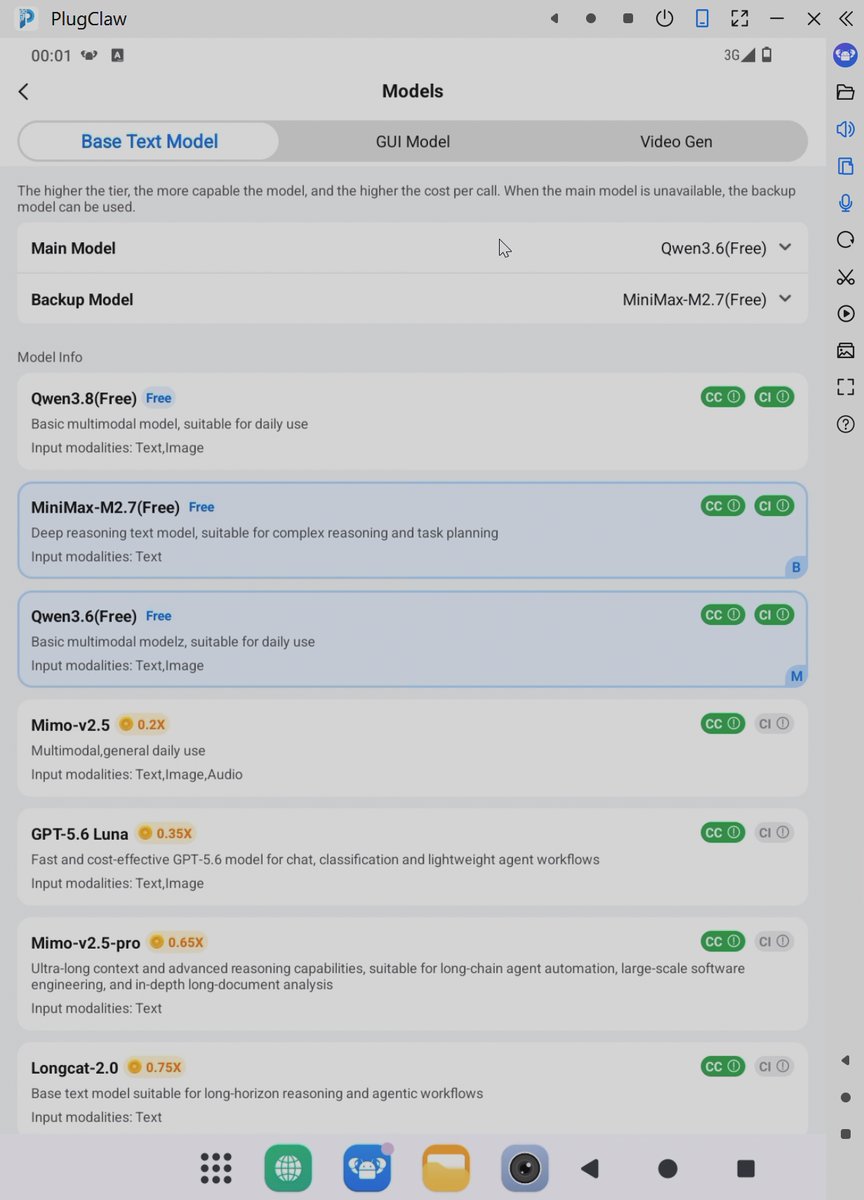
Task: Click the 0.2X cost badge on Mimo-v2.5
Action: click(x=142, y=724)
